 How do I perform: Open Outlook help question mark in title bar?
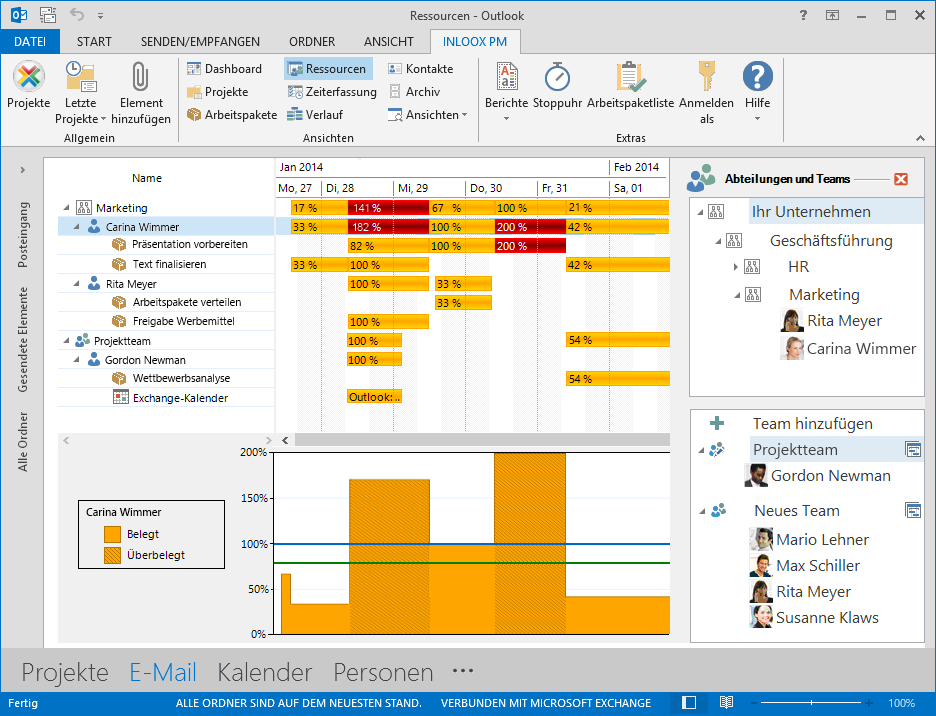[803, 15]
